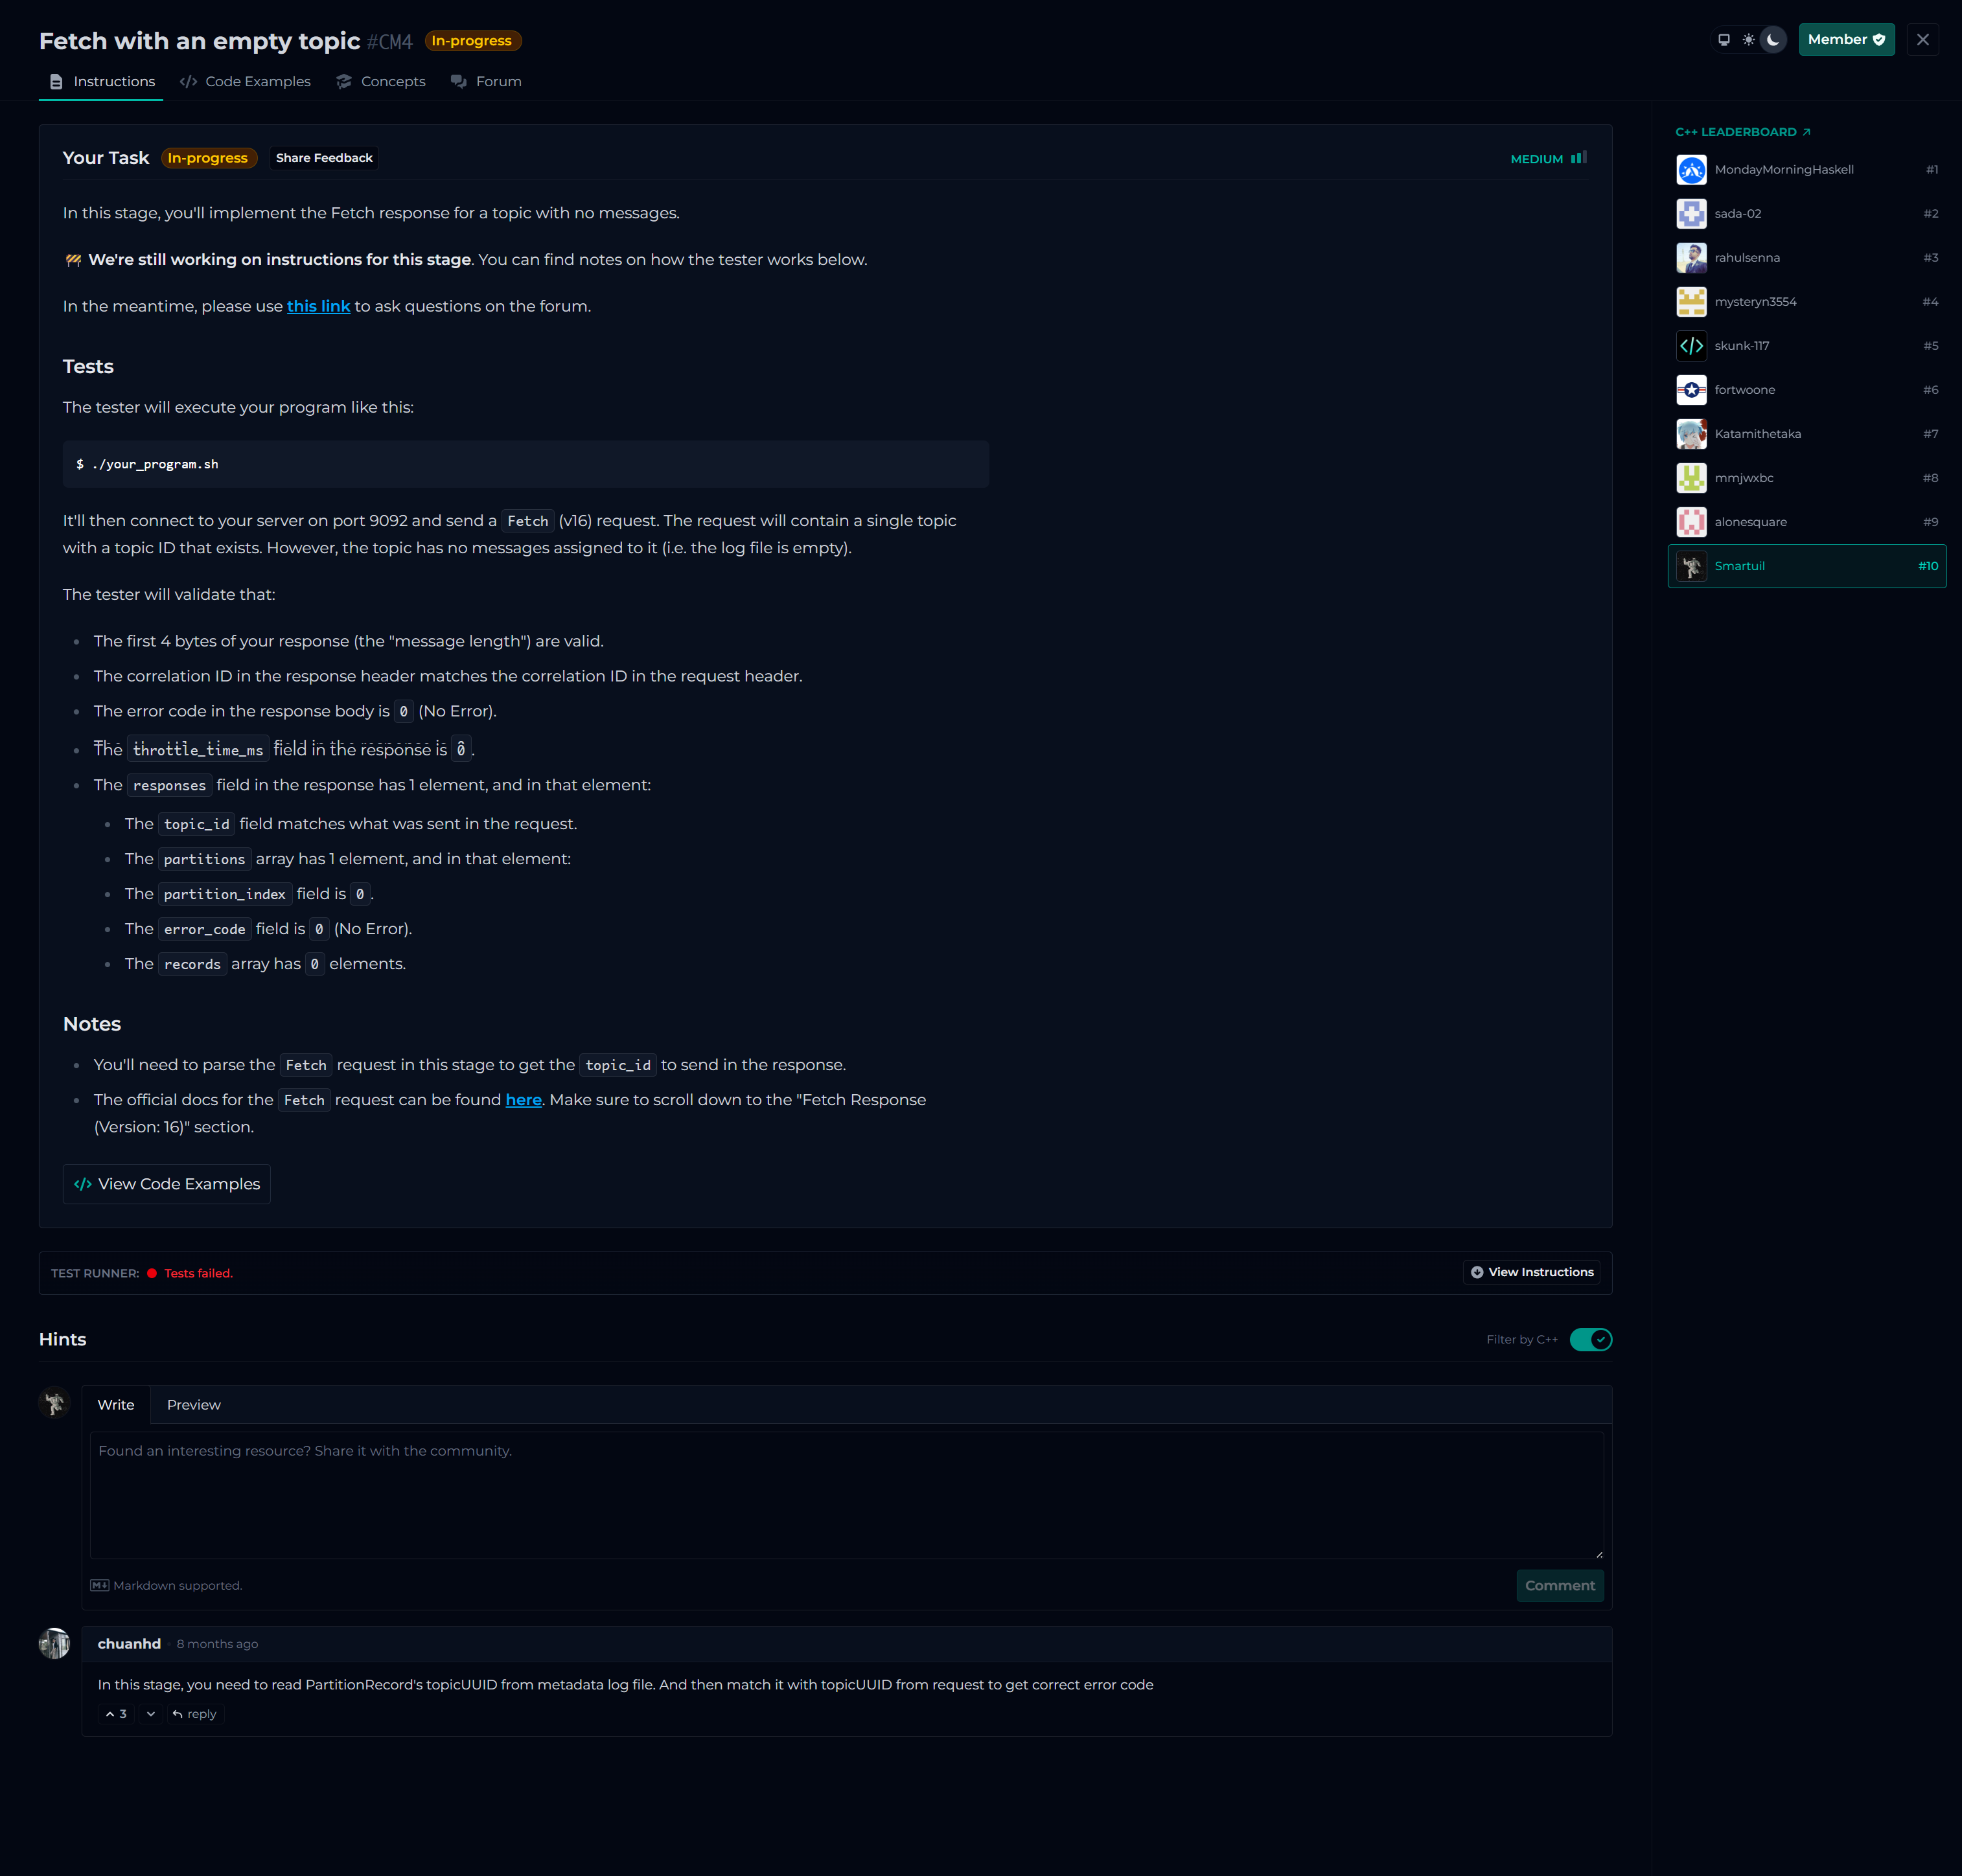The image size is (1962, 1876).
Task: Expand downvote chevron on chuanhd's comment
Action: 151,1714
